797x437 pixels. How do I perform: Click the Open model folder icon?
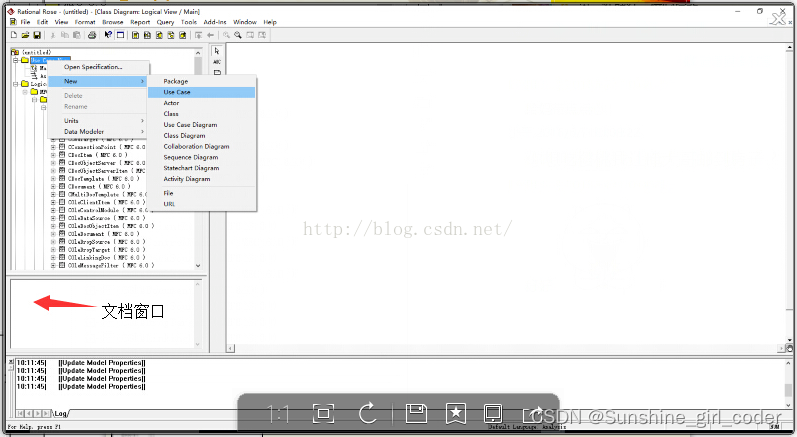(25, 35)
